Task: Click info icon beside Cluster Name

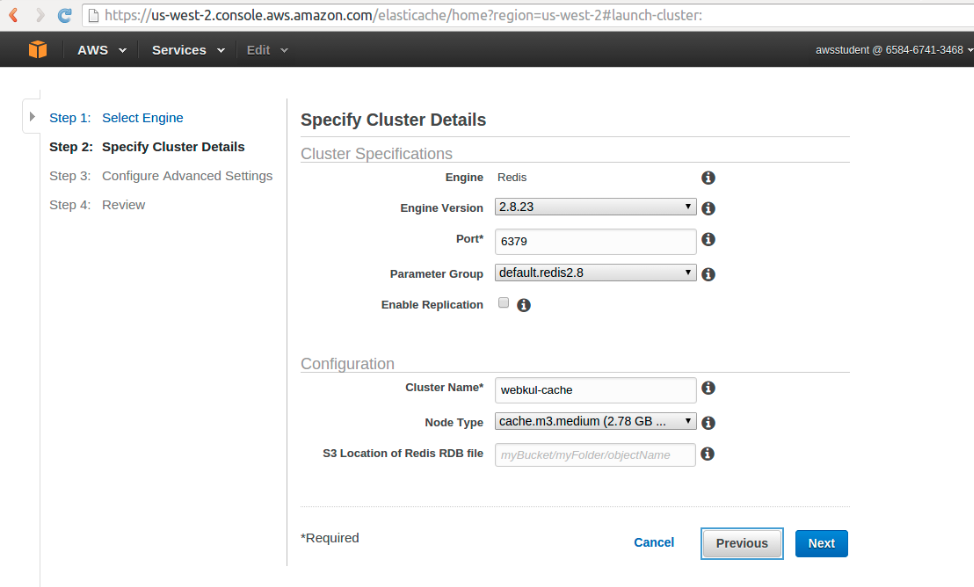Action: tap(708, 388)
